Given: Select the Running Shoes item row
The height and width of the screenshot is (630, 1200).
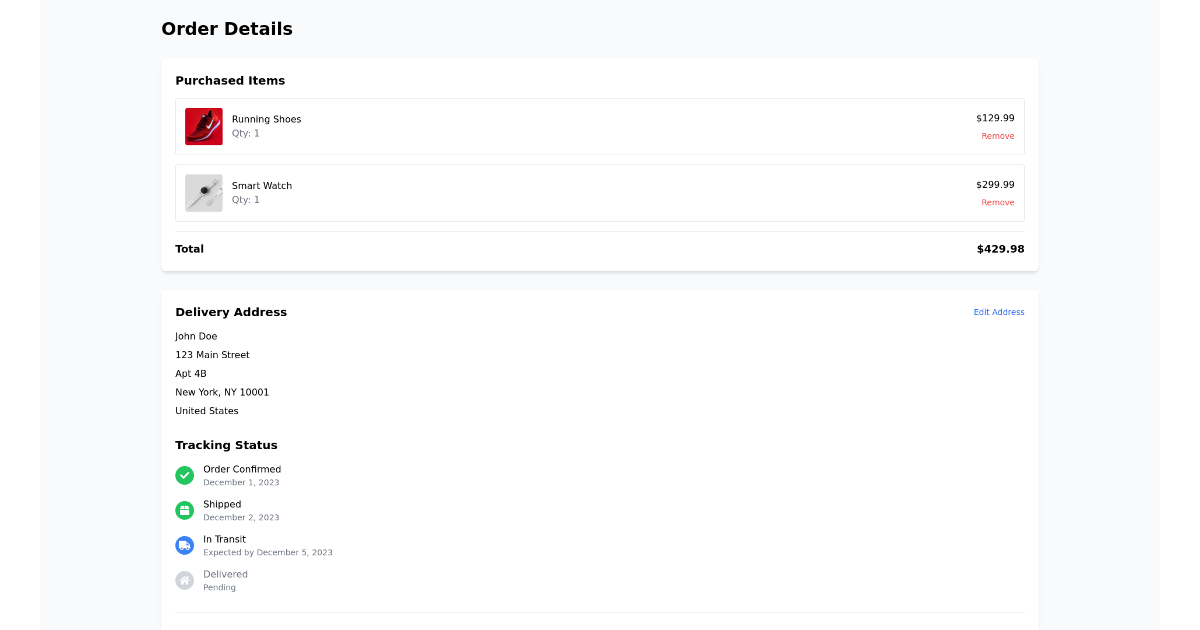Looking at the screenshot, I should pyautogui.click(x=600, y=127).
